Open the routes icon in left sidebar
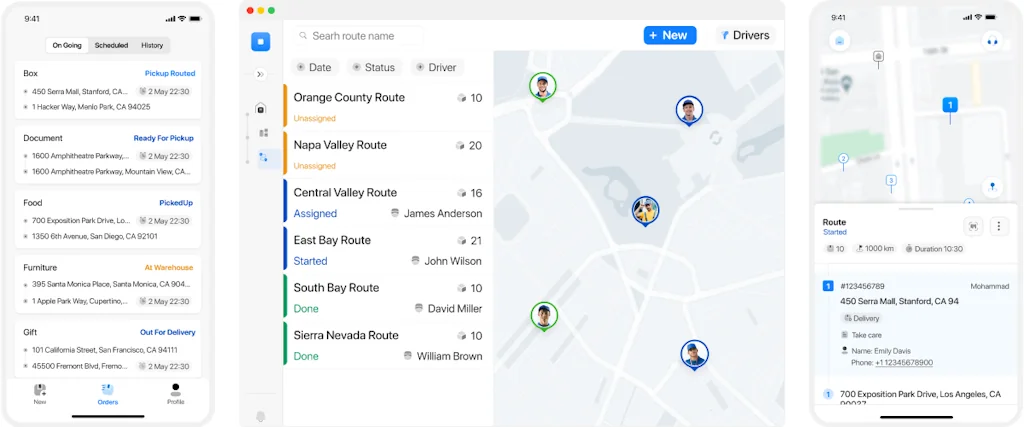Image resolution: width=1024 pixels, height=427 pixels. pyautogui.click(x=264, y=157)
